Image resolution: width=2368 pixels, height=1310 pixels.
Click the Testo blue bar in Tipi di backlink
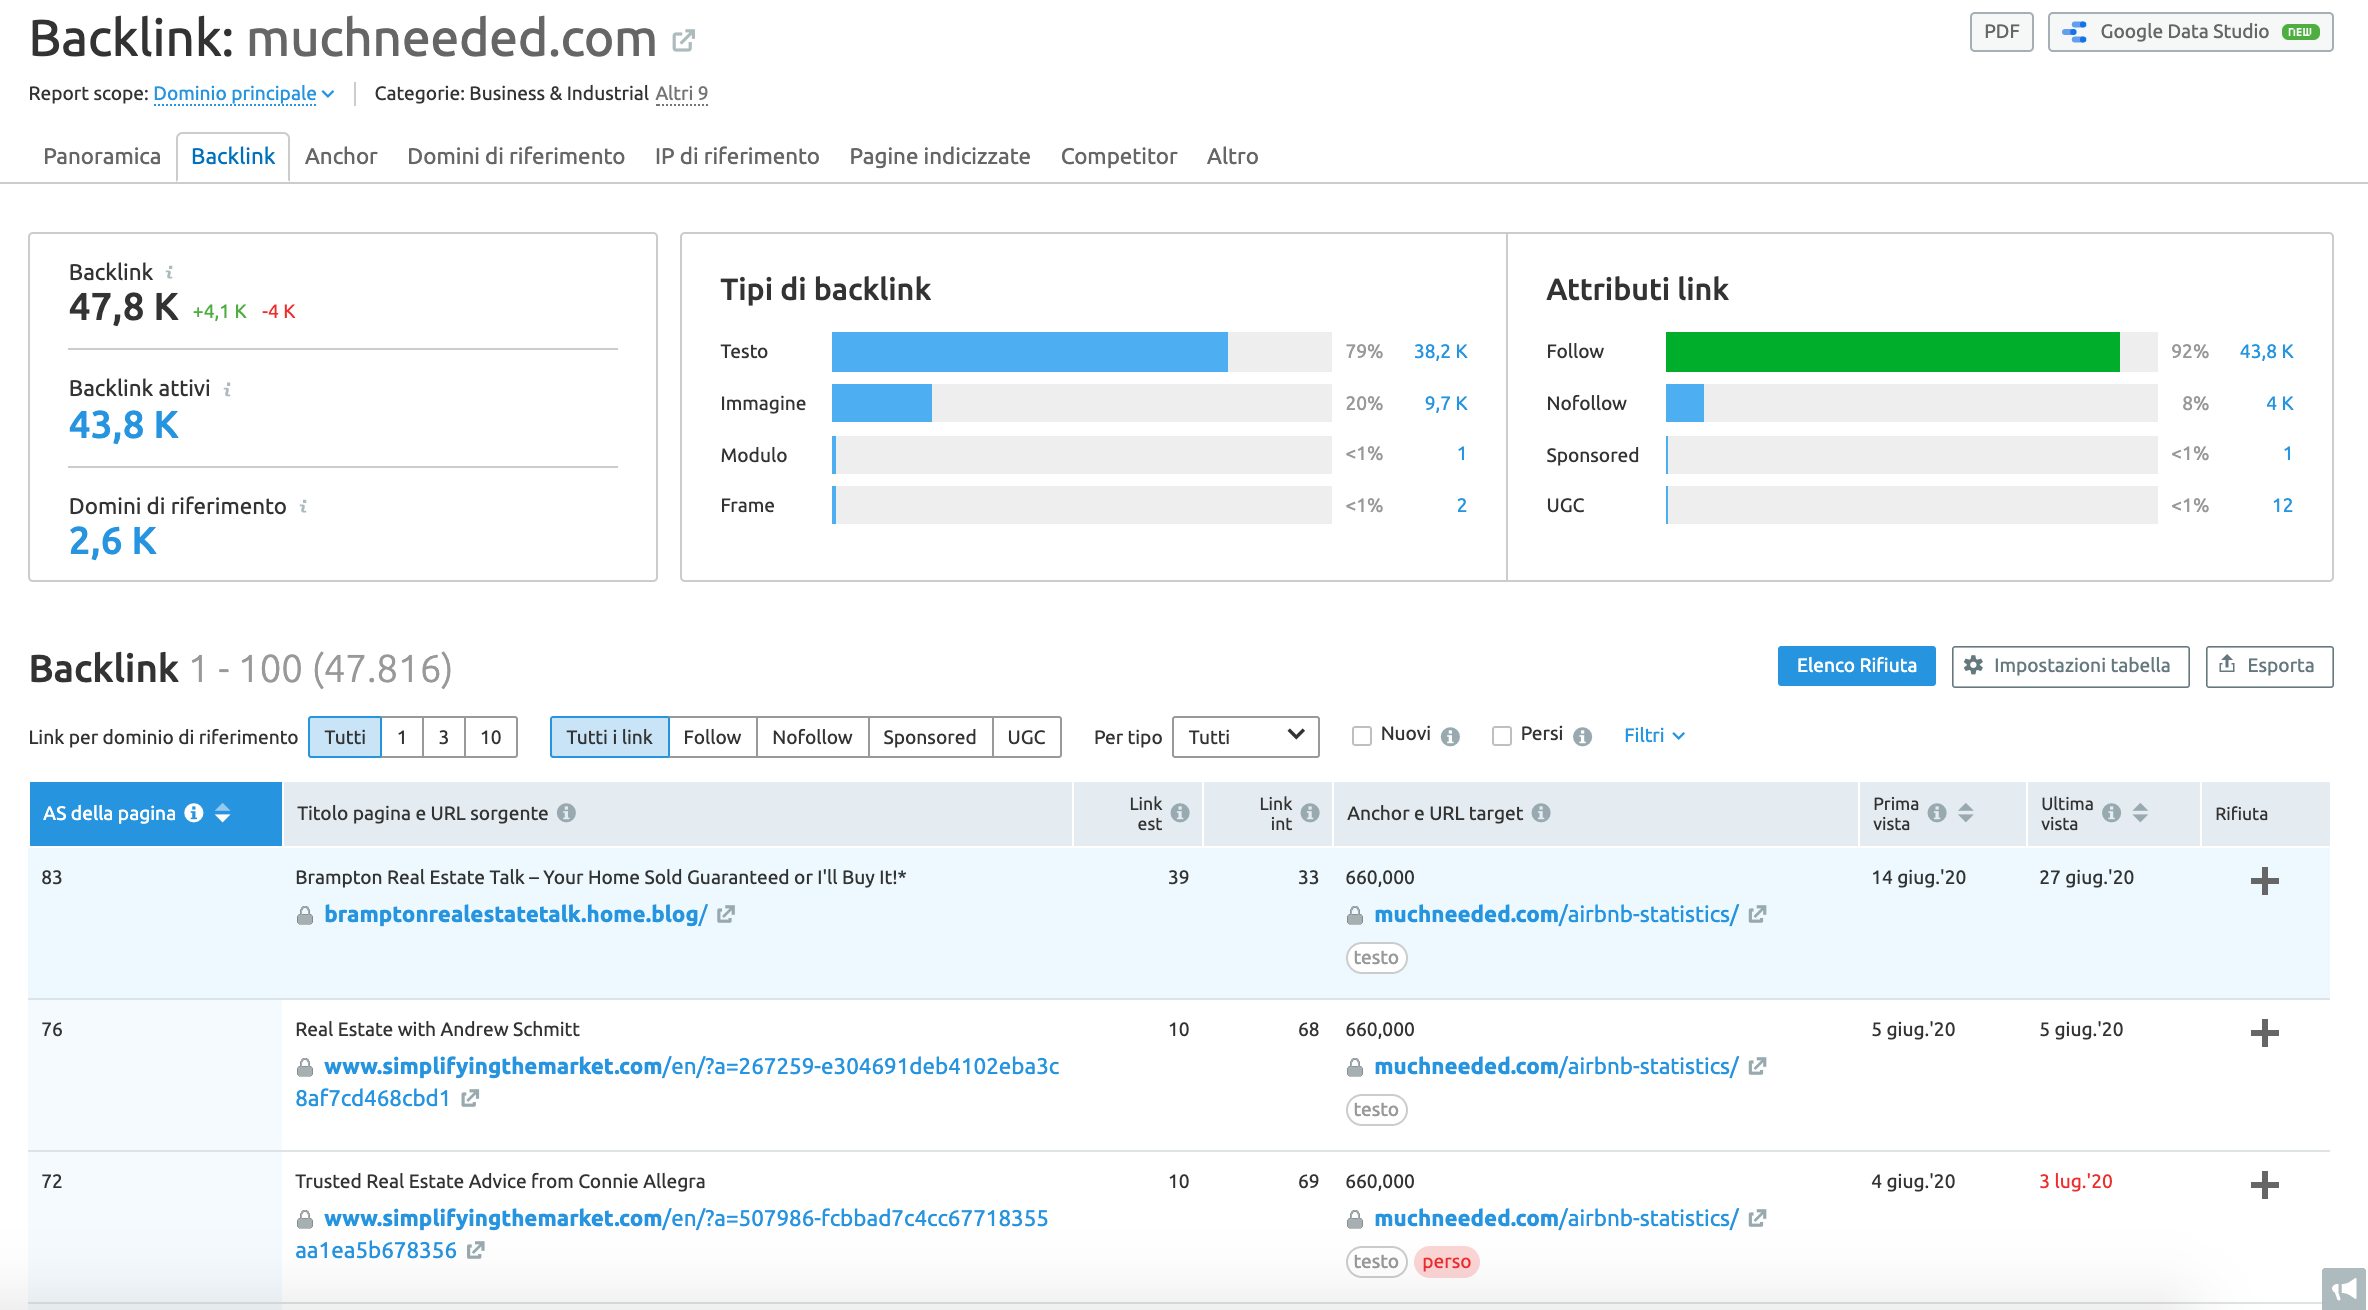coord(1029,352)
